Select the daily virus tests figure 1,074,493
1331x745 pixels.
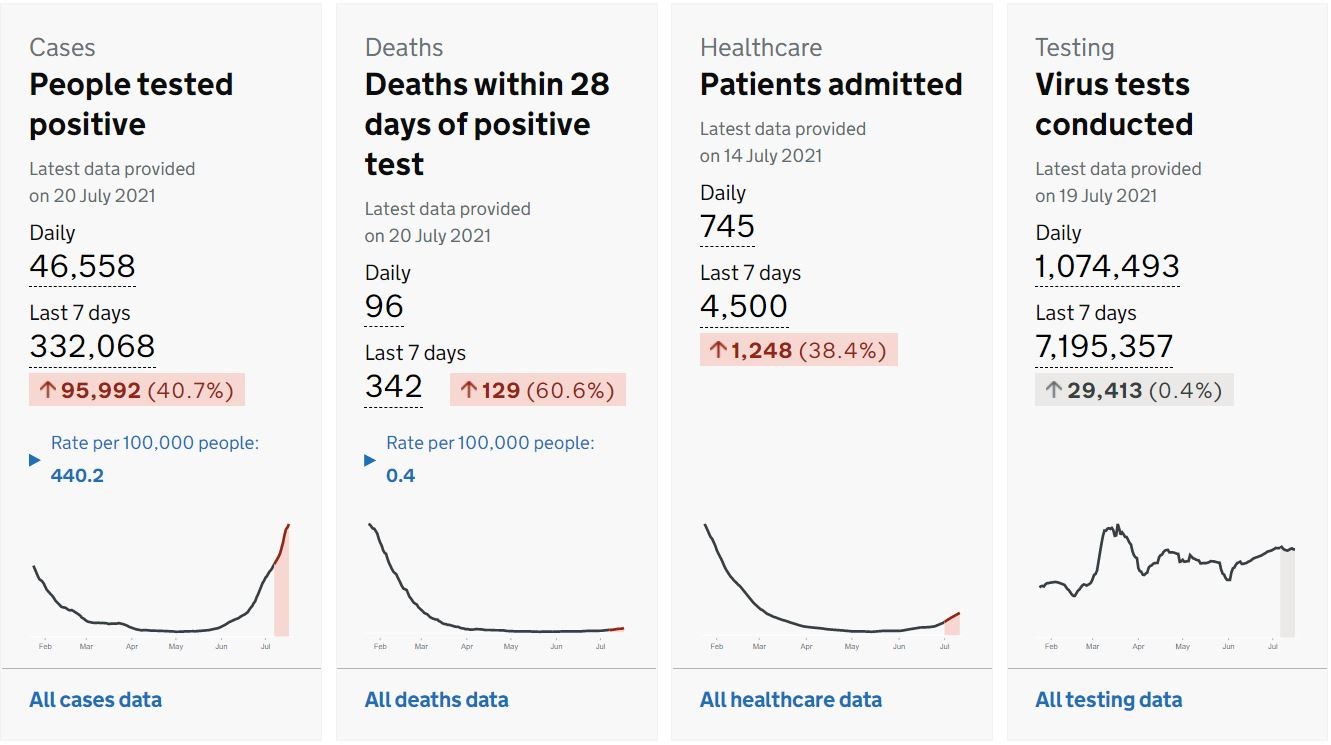[1107, 267]
